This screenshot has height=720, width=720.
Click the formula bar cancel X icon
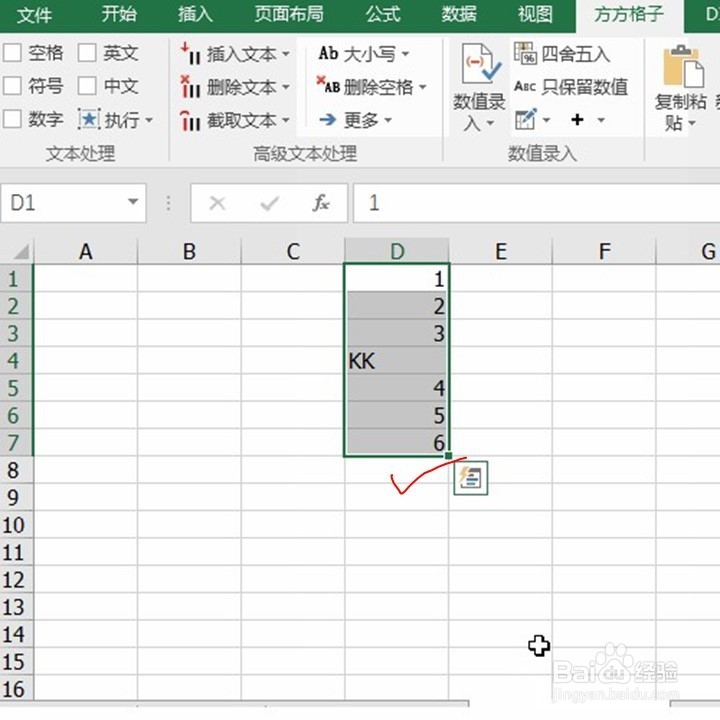(x=217, y=203)
